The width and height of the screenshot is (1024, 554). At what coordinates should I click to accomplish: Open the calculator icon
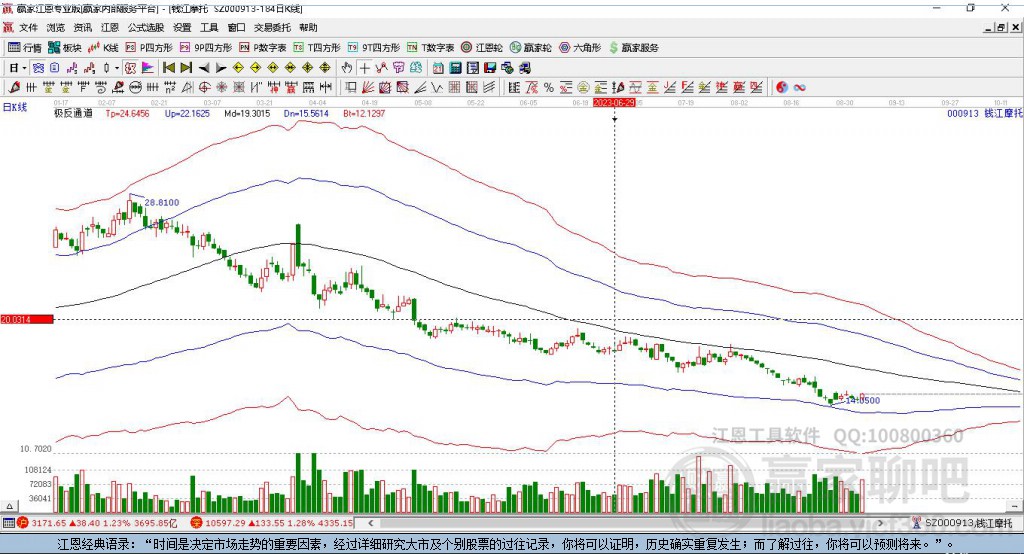click(455, 68)
